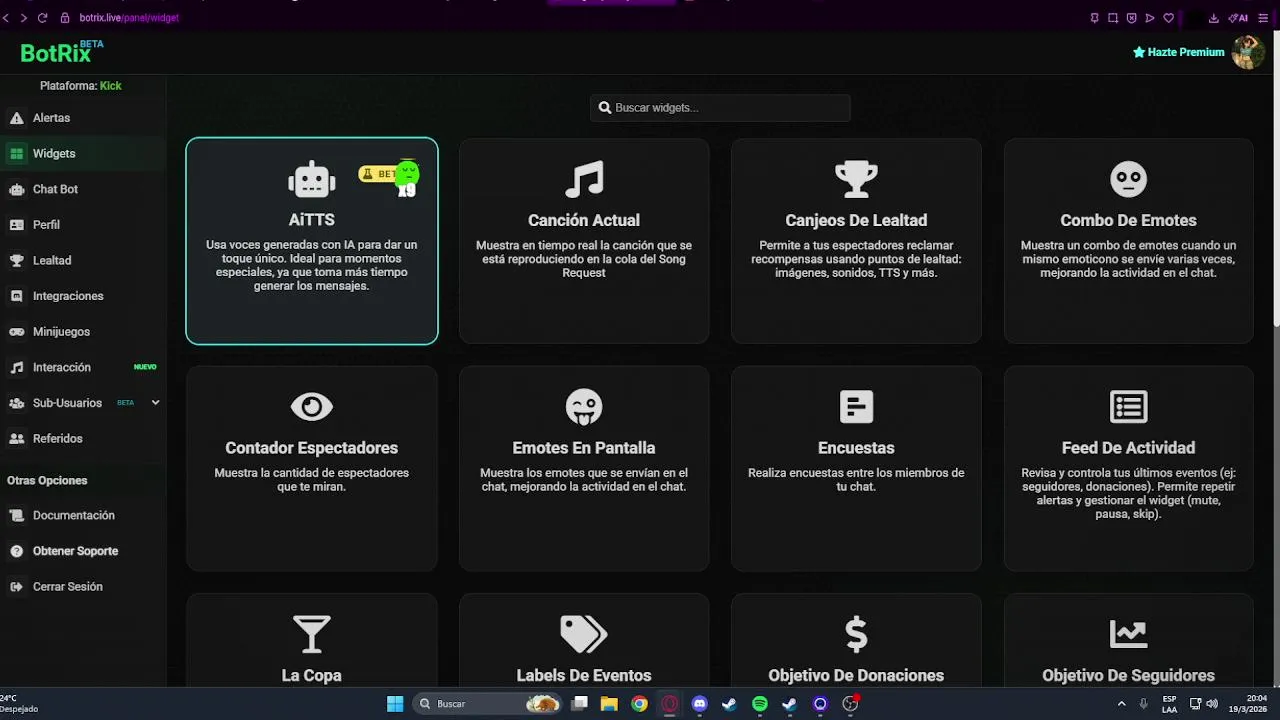Reload the page with the refresh icon
This screenshot has width=1280, height=720.
[x=42, y=18]
